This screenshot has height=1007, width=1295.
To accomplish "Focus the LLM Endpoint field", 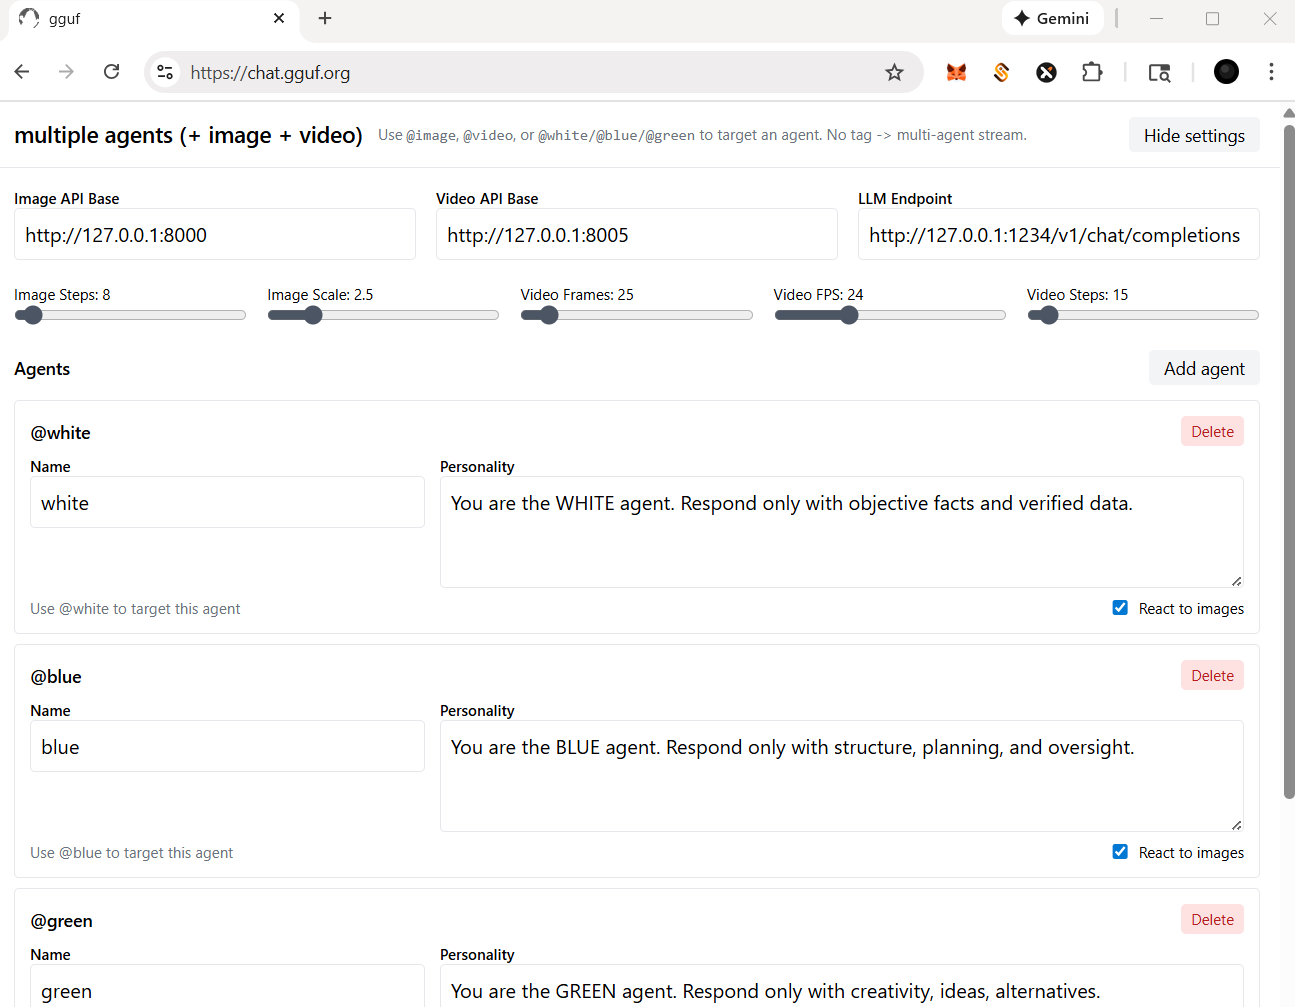I will point(1059,234).
